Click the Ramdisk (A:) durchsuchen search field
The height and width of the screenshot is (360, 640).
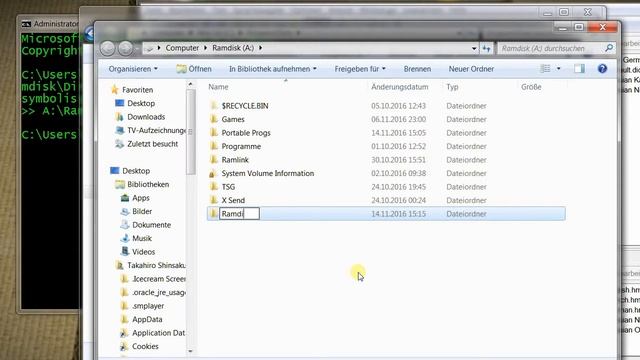pyautogui.click(x=550, y=48)
